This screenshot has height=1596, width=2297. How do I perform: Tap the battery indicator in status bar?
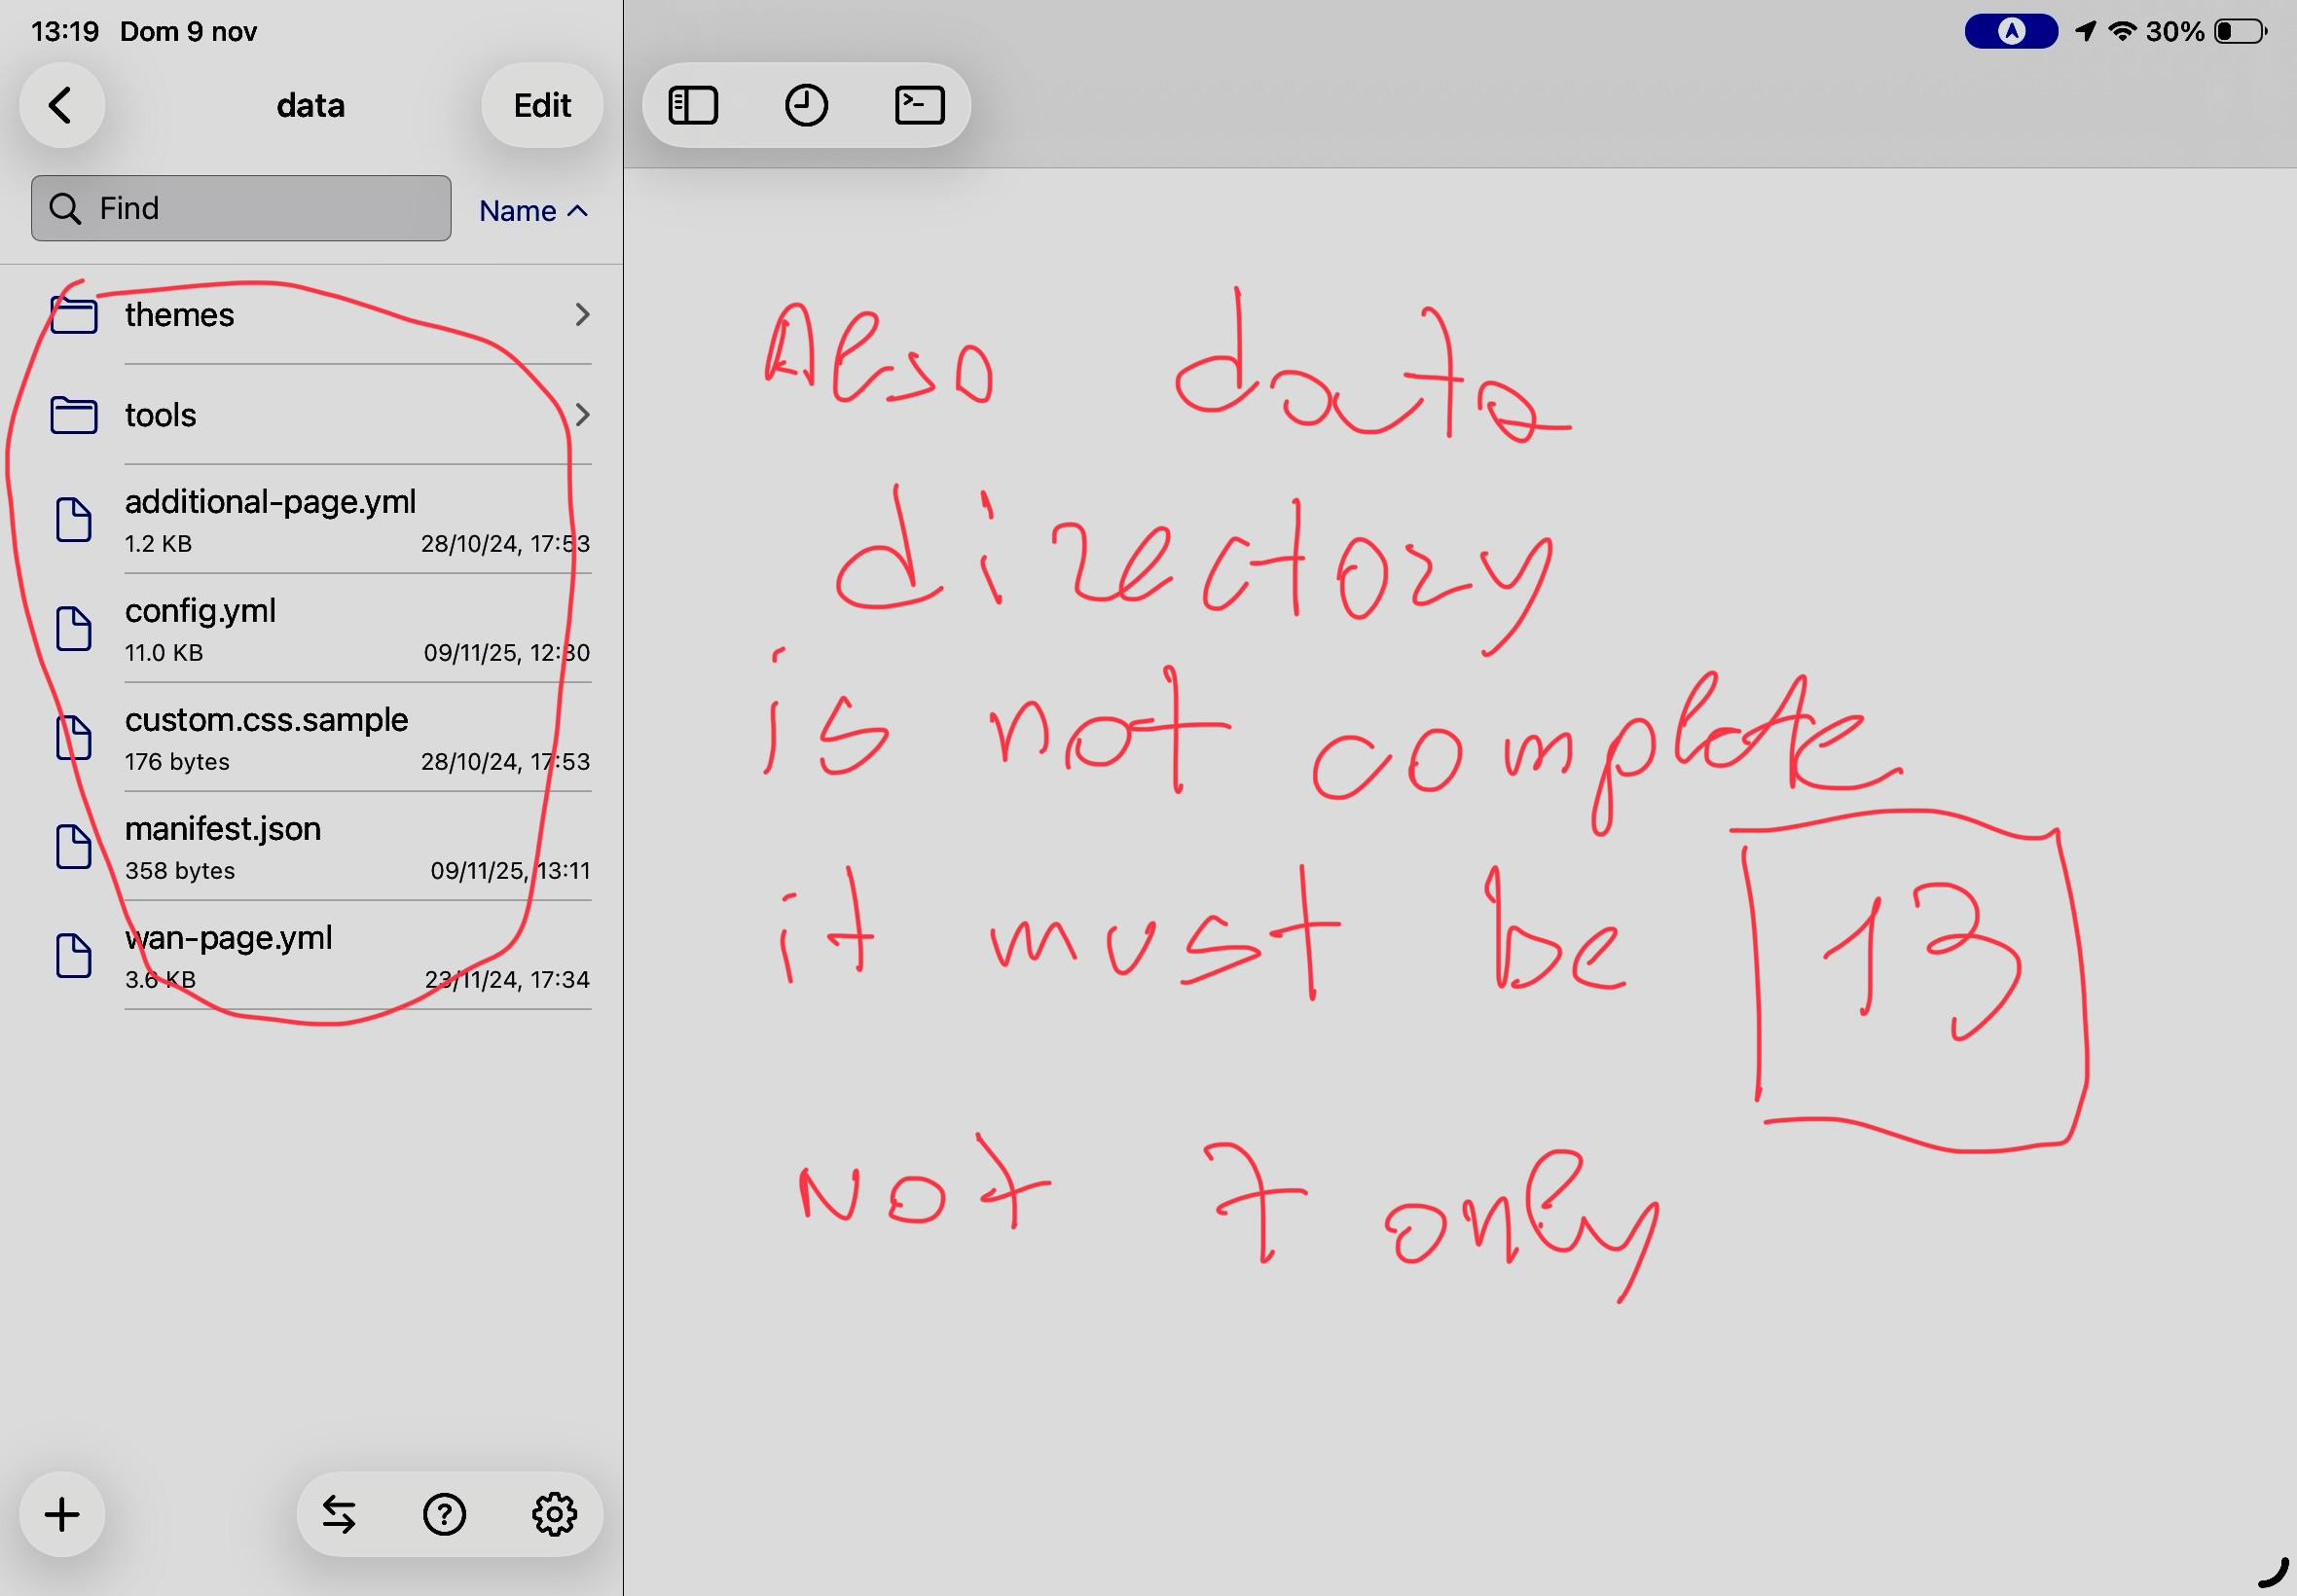pyautogui.click(x=2240, y=32)
